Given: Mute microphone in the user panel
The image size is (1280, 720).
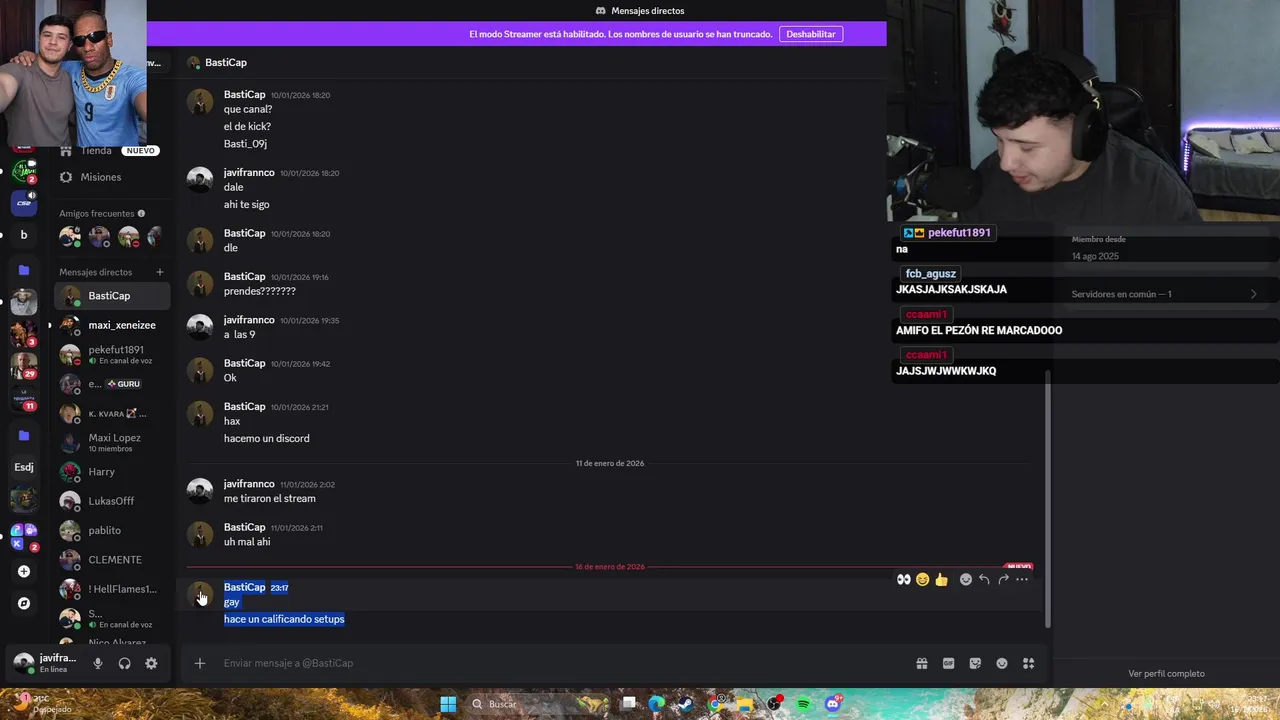Looking at the screenshot, I should pyautogui.click(x=98, y=663).
